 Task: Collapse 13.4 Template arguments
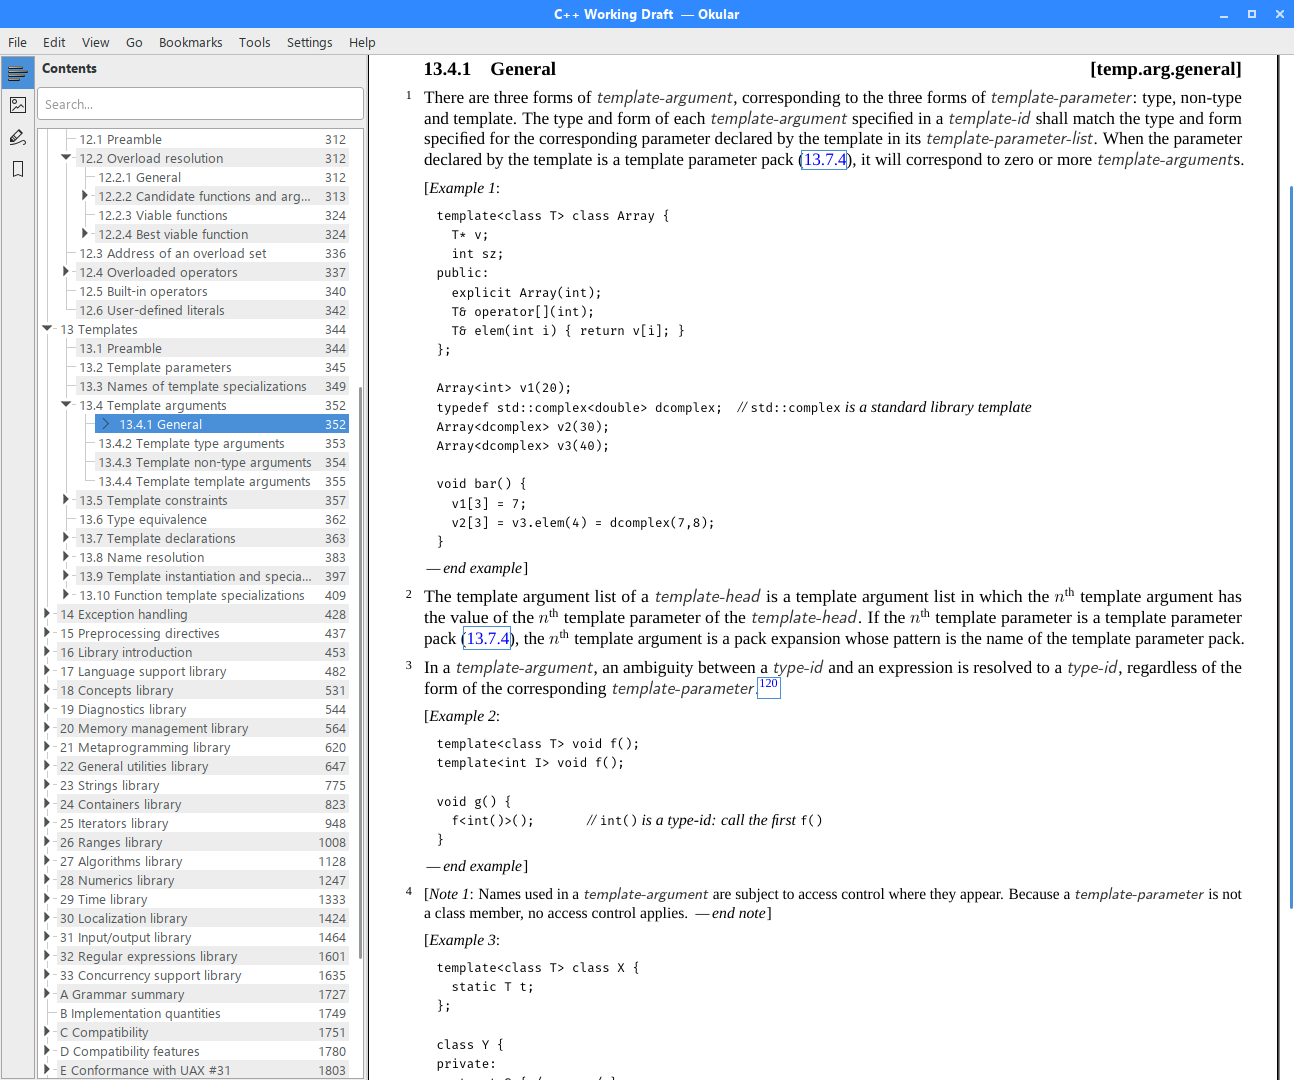click(65, 405)
